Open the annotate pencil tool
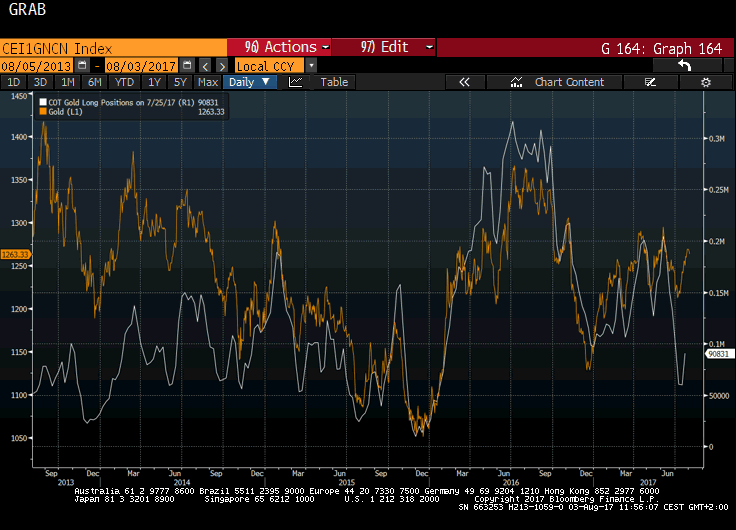Viewport: 736px width, 530px height. click(x=650, y=82)
